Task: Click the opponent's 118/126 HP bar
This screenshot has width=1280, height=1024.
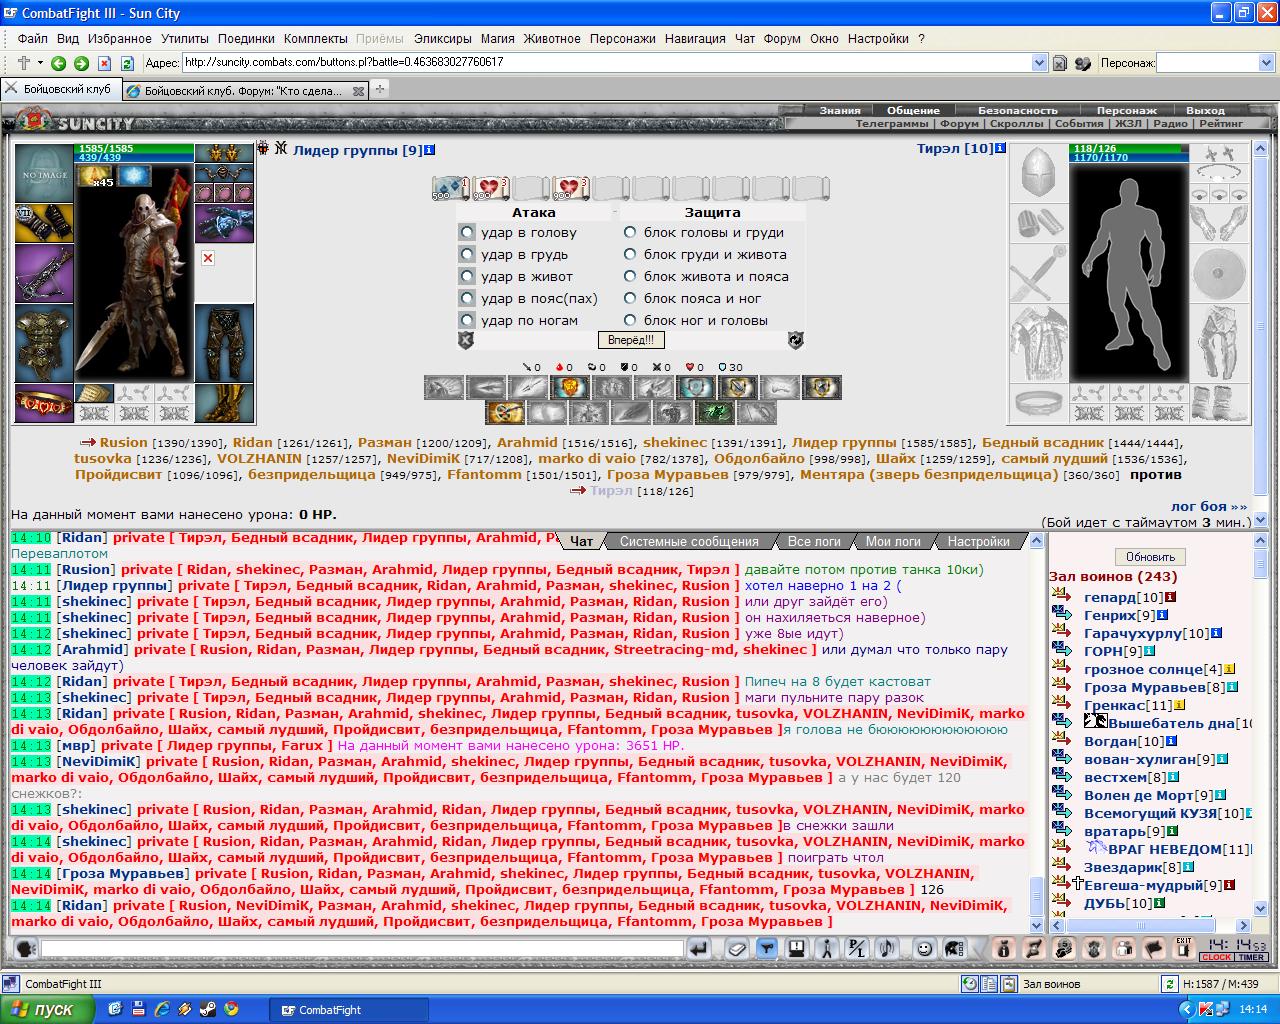Action: 1130,148
